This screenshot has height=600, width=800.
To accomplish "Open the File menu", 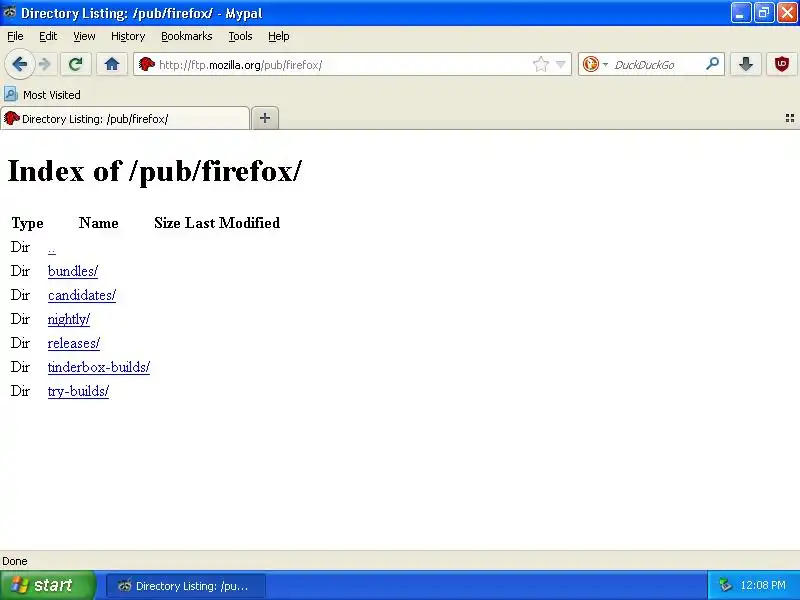I will point(15,36).
